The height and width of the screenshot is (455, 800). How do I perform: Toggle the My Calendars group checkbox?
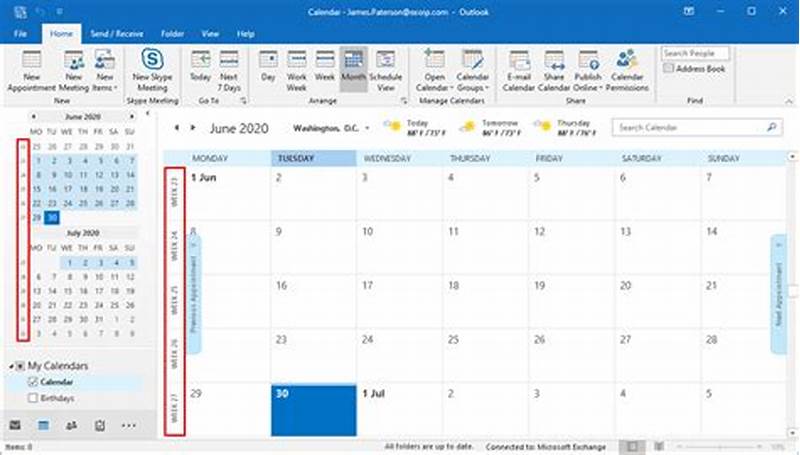(x=20, y=366)
